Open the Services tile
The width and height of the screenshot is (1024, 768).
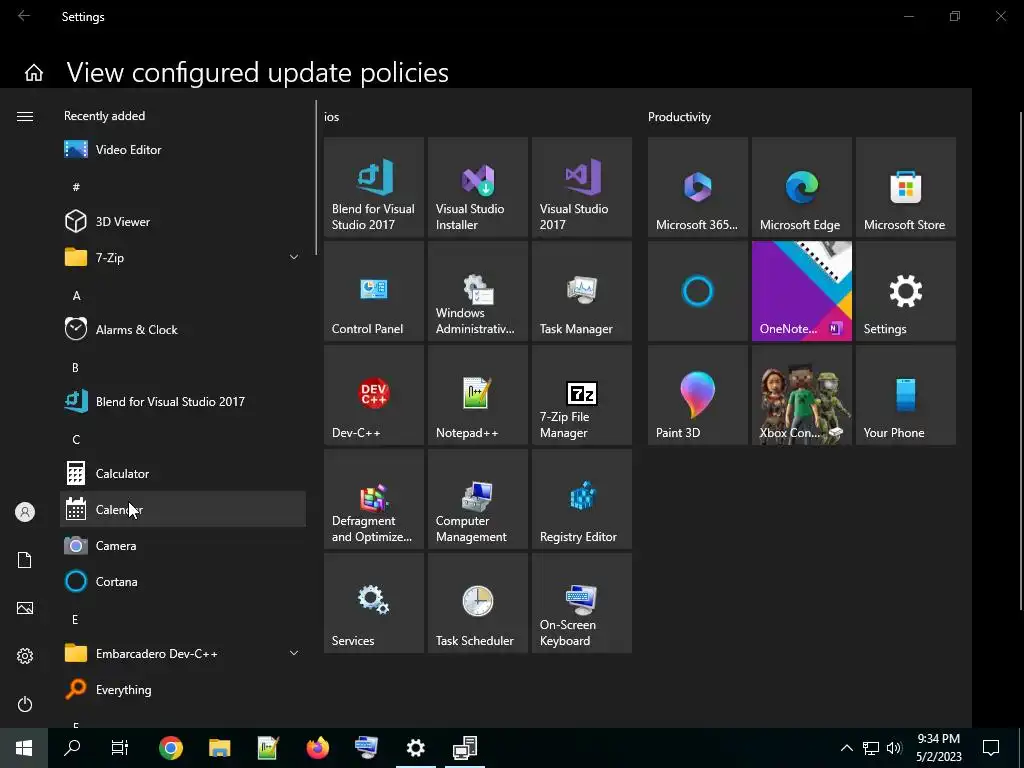pos(374,603)
